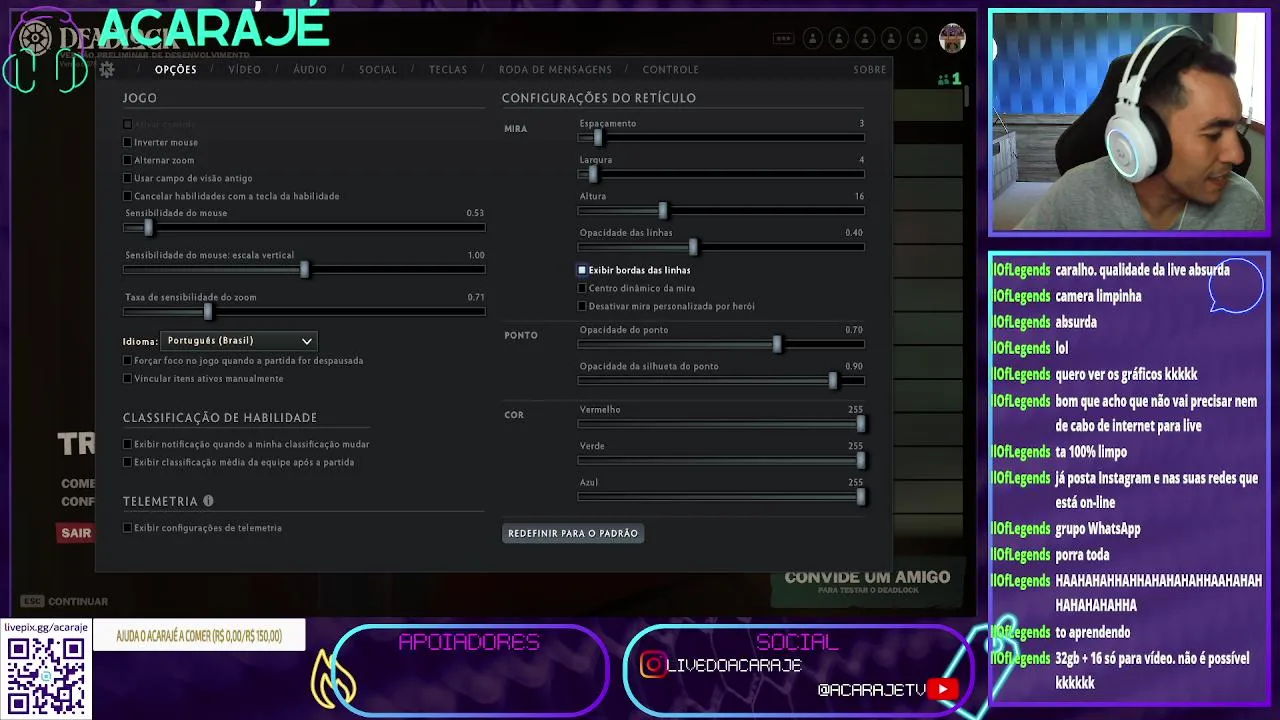Click the livepix QR code
Viewport: 1280px width, 720px height.
pos(46,677)
